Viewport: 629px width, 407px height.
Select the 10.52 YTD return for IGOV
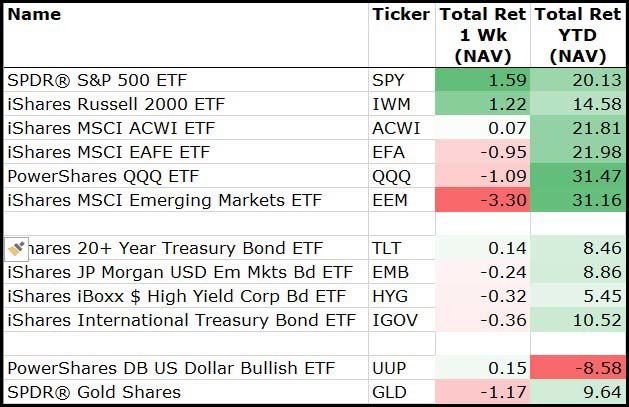tap(578, 320)
